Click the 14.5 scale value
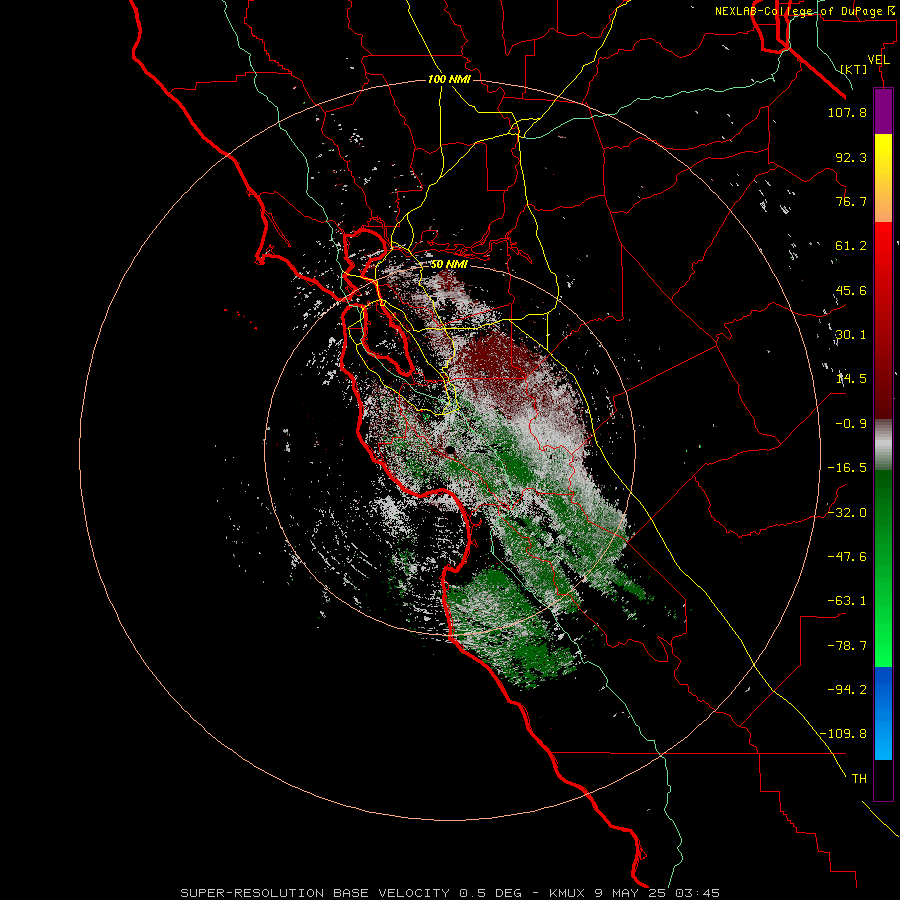Screen dimensions: 900x900 tap(851, 379)
